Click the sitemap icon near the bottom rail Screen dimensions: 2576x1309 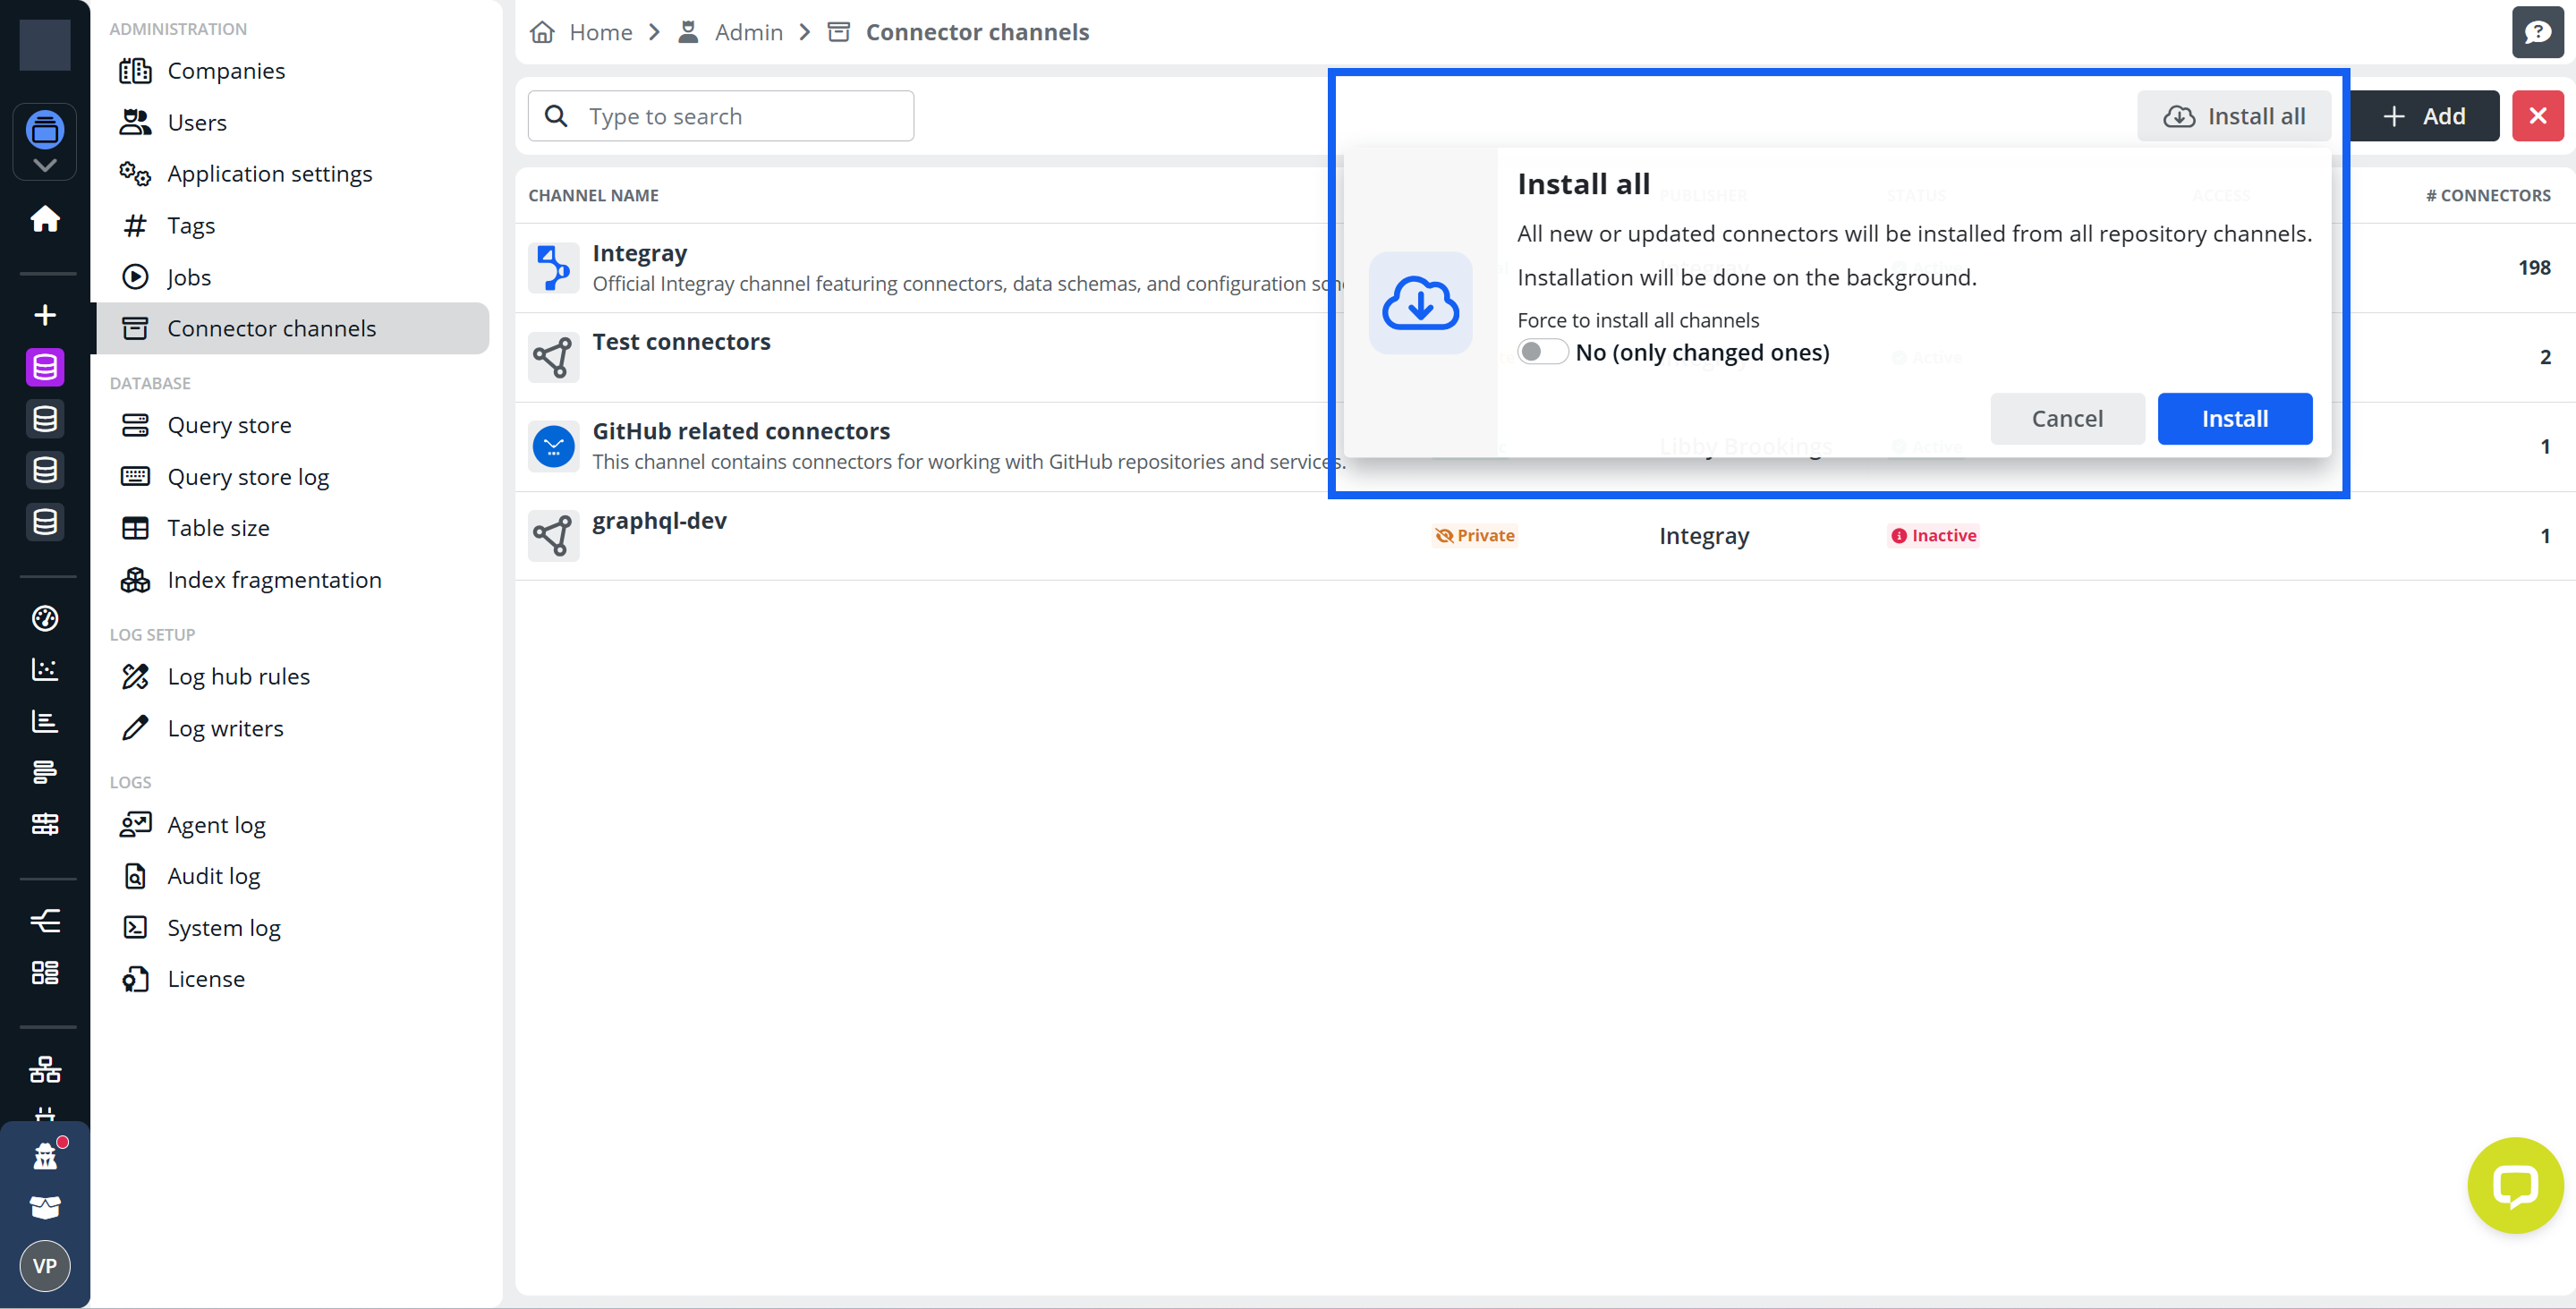(x=45, y=1069)
